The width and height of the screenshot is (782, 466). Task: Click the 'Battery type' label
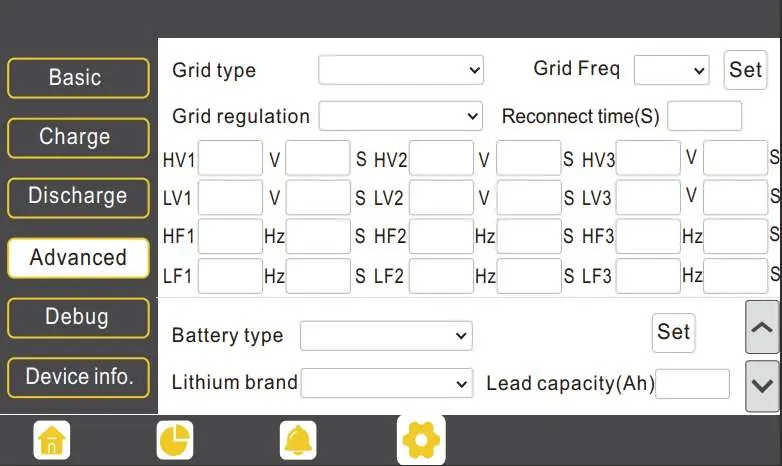click(x=227, y=336)
